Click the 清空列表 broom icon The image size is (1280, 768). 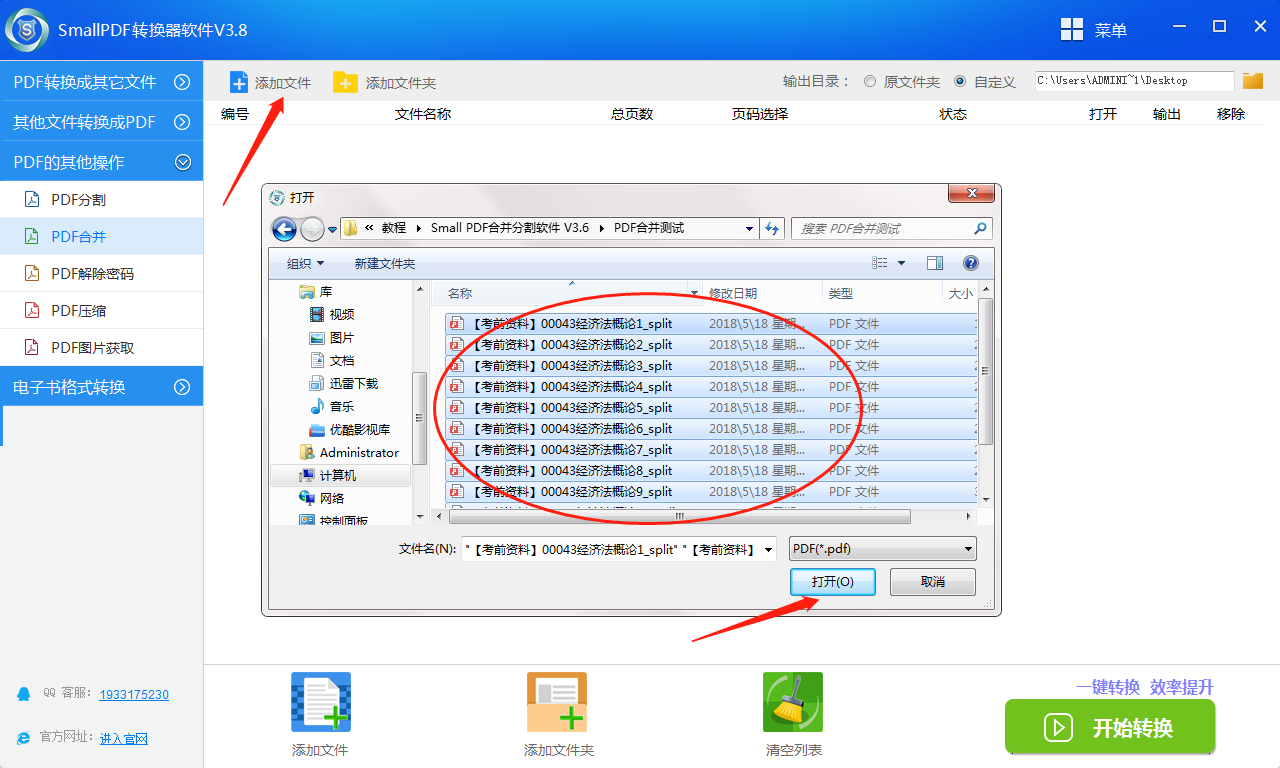tap(793, 702)
